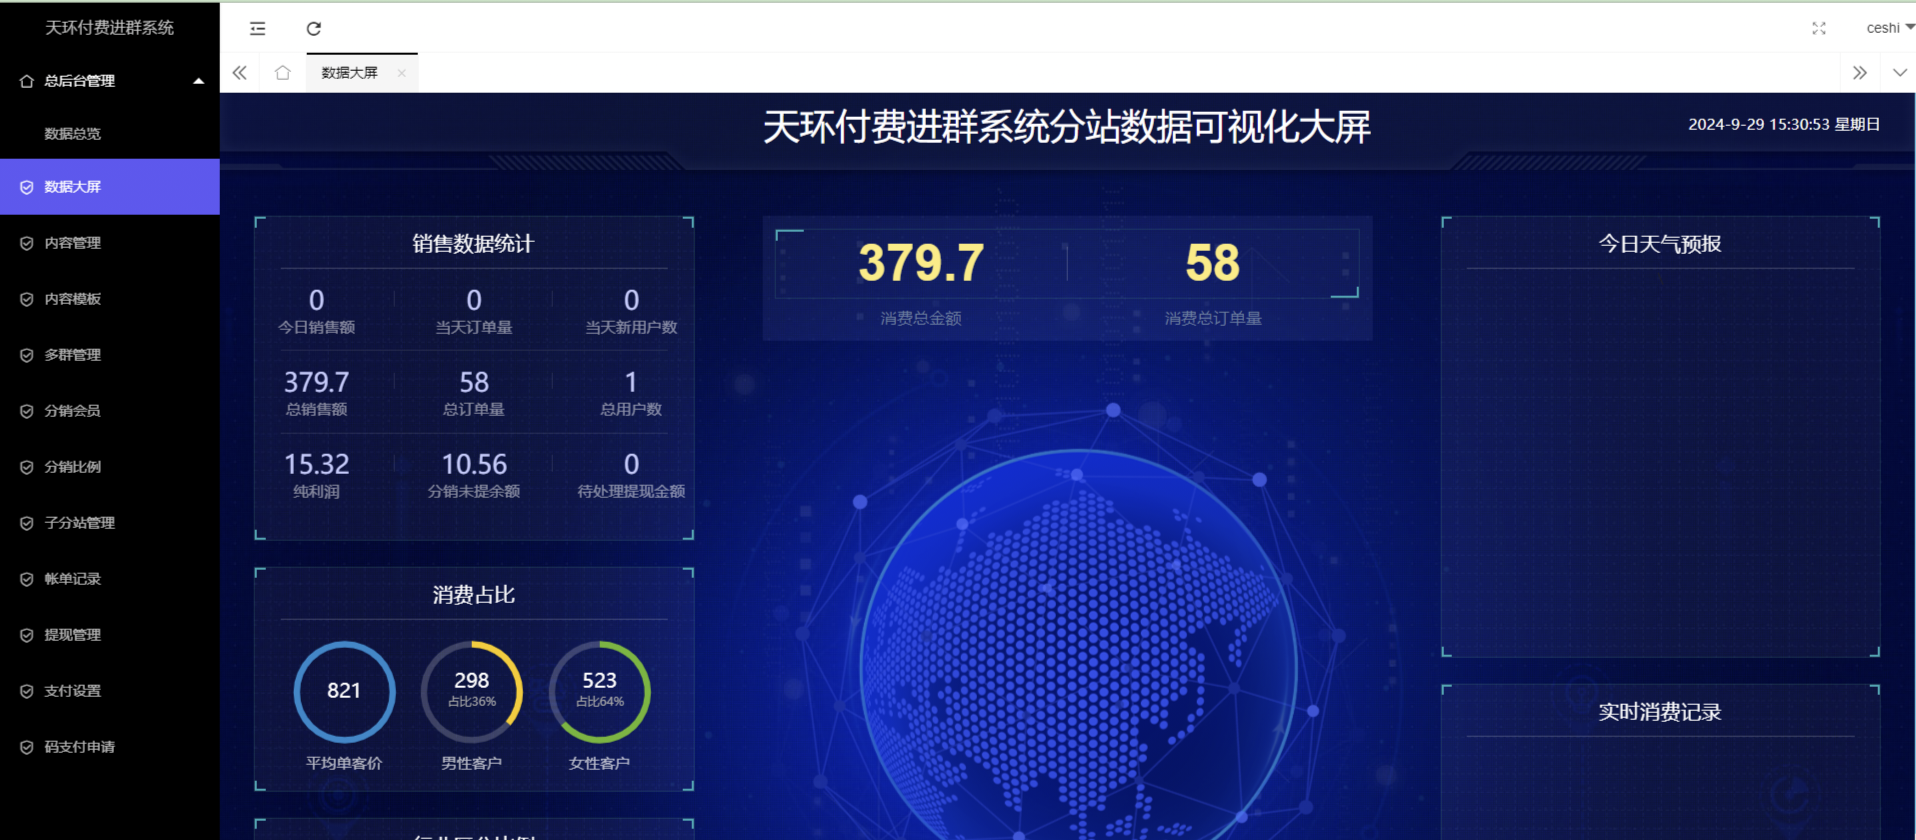1916x840 pixels.
Task: Click the 总订单量 58 value
Action: click(x=474, y=382)
